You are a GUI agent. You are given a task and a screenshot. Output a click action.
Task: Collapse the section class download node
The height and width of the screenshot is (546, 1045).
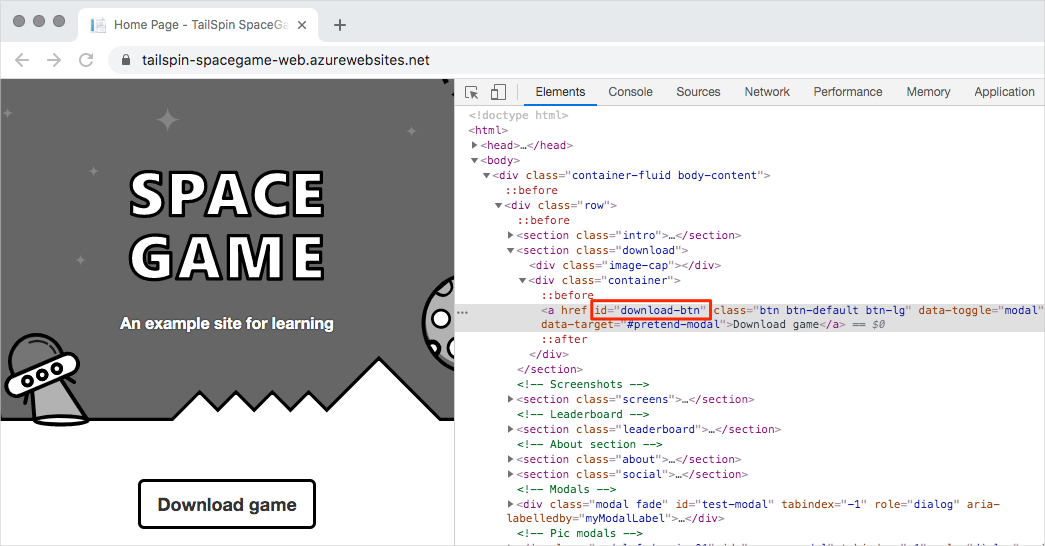pos(511,251)
